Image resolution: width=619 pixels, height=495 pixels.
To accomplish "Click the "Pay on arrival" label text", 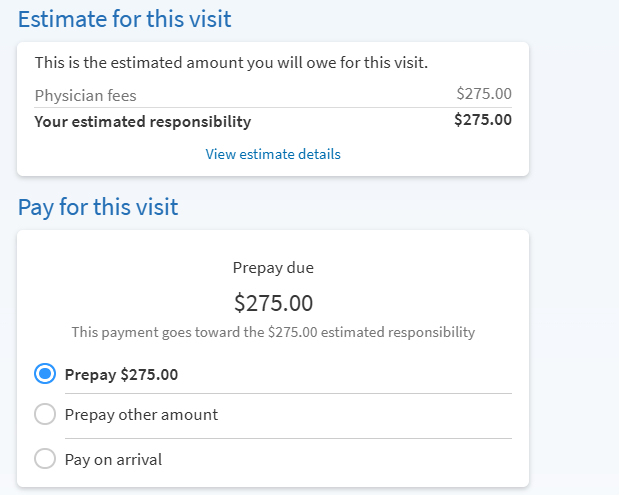I will 113,460.
